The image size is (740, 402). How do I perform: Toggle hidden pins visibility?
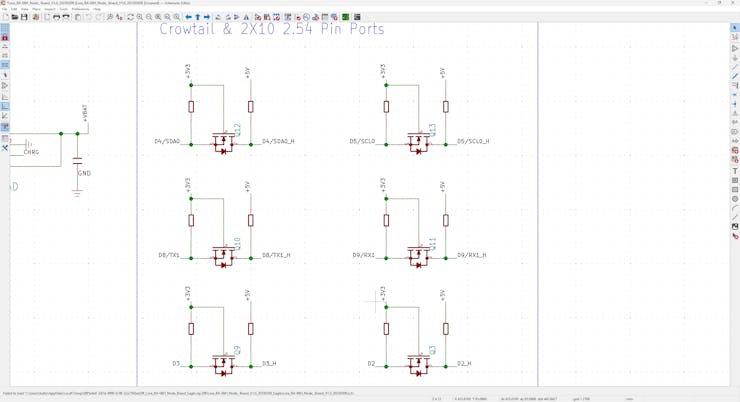[x=5, y=86]
